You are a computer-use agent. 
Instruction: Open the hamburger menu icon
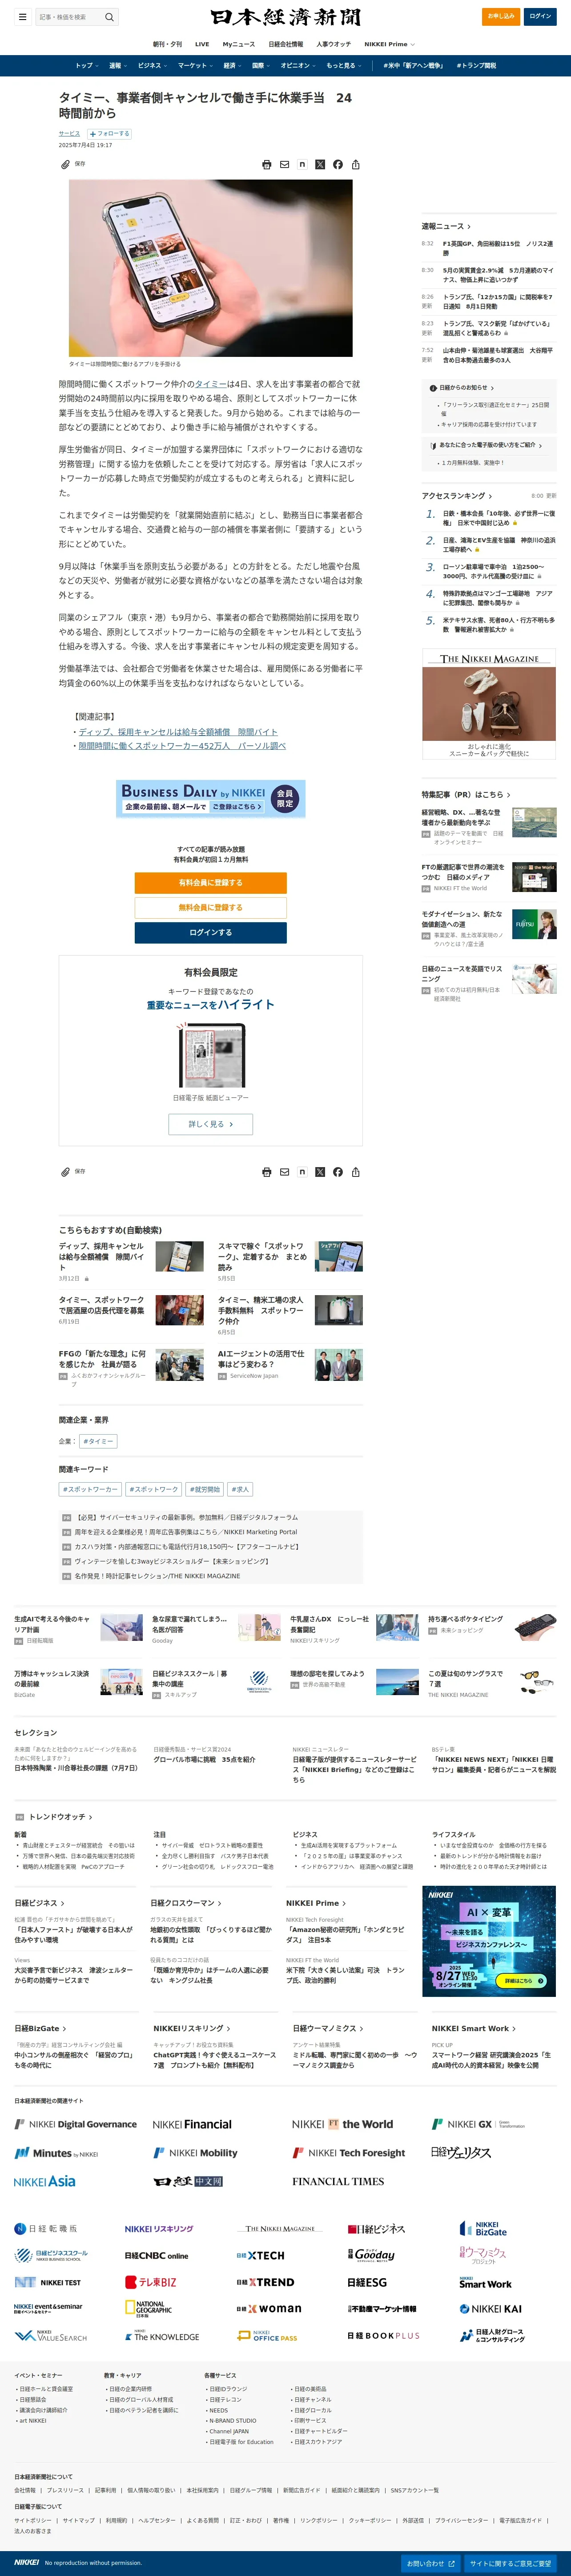point(22,17)
